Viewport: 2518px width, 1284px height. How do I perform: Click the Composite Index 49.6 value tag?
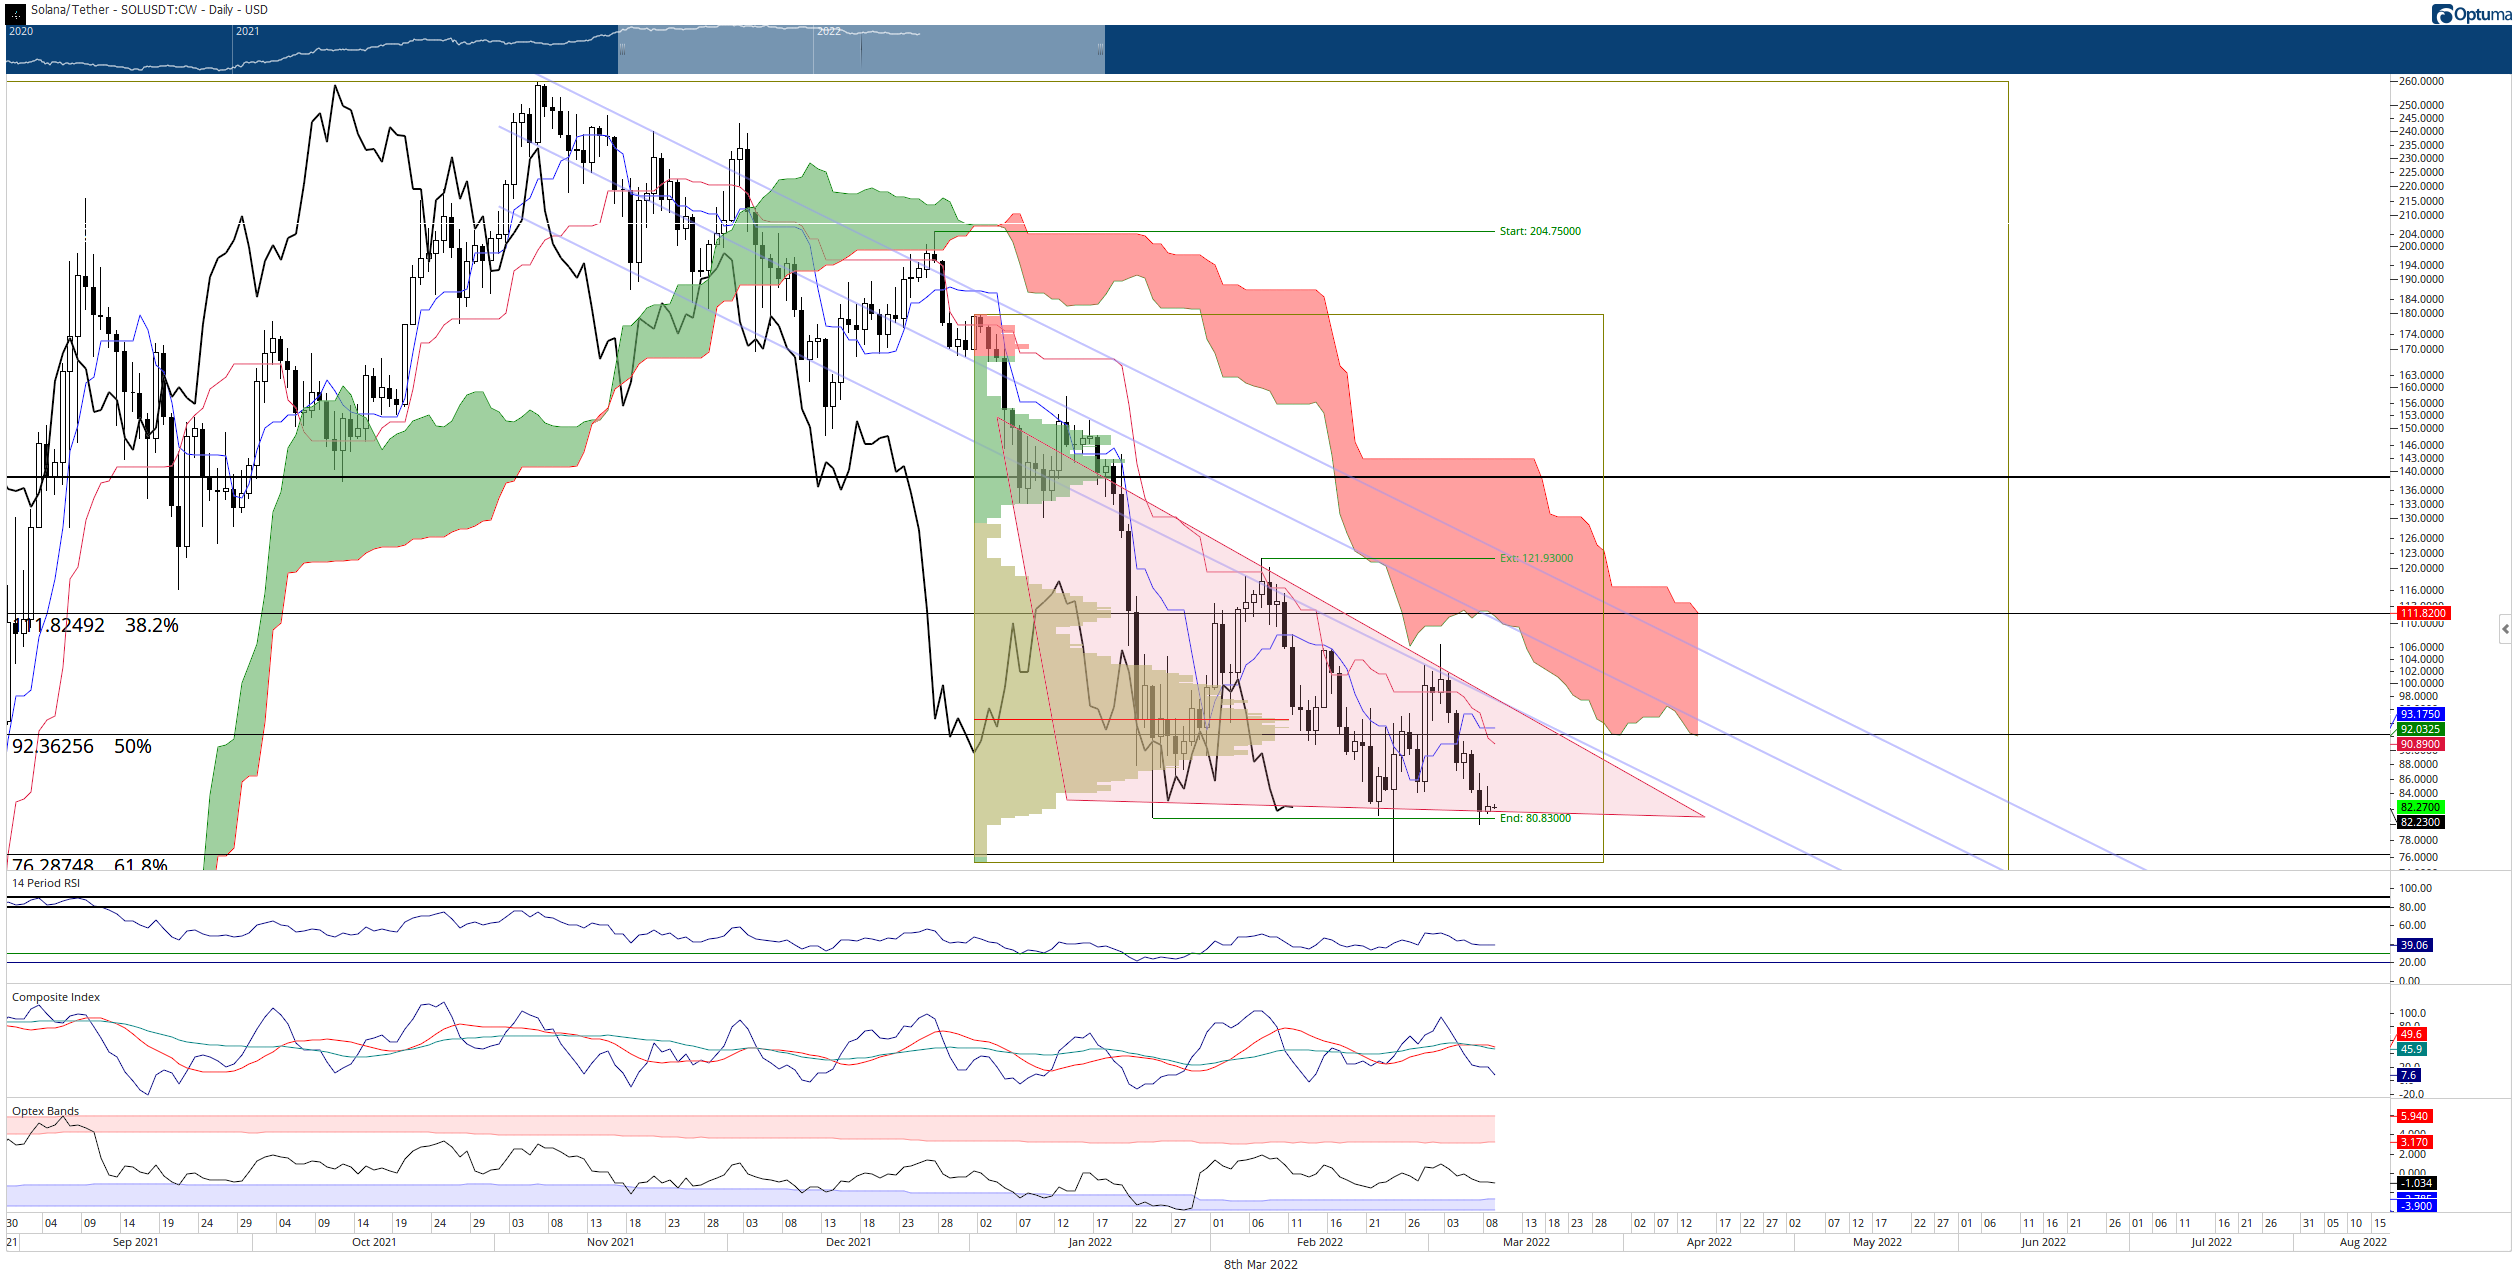2412,1034
